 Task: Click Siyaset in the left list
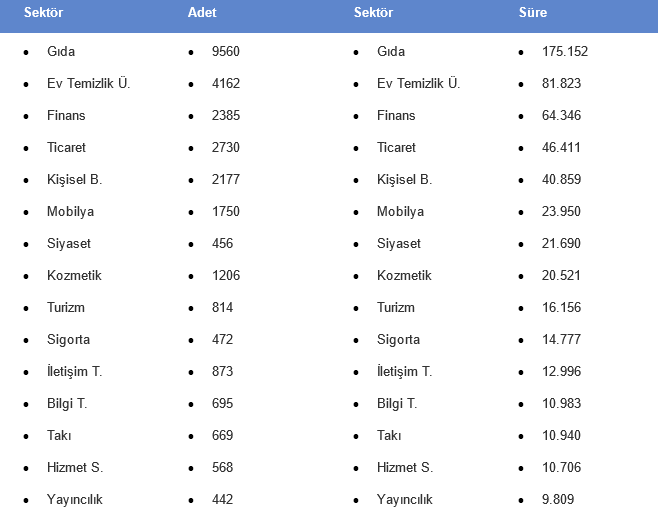coord(69,244)
